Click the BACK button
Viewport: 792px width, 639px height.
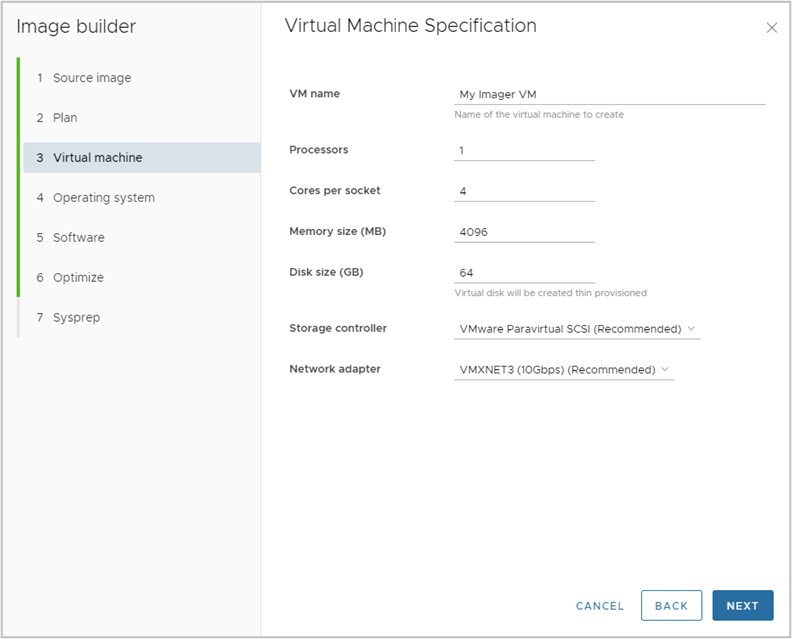[x=671, y=605]
